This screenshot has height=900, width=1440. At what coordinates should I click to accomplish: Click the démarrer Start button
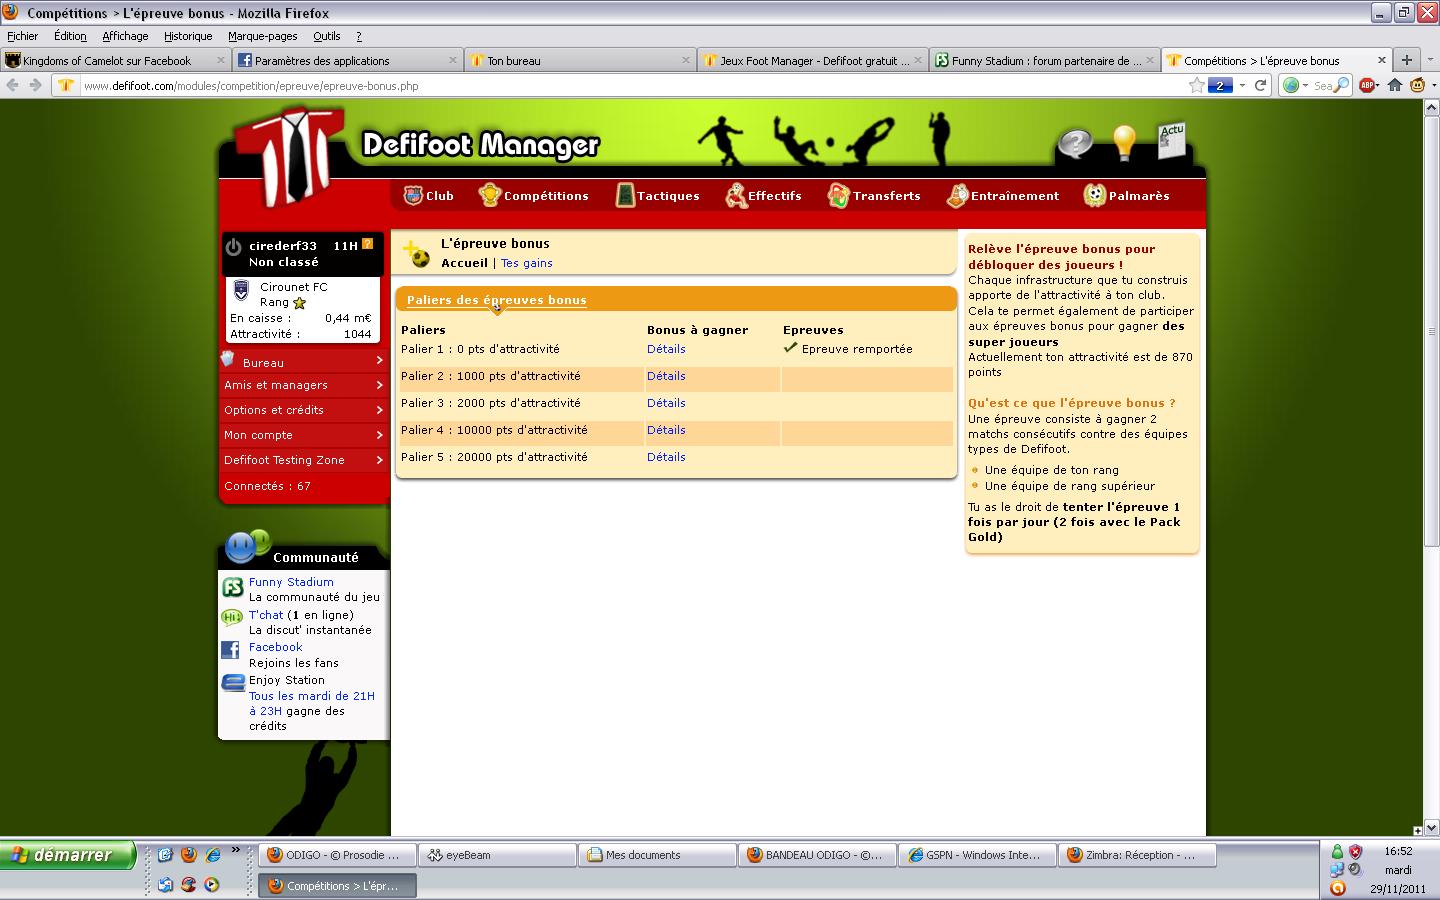68,855
